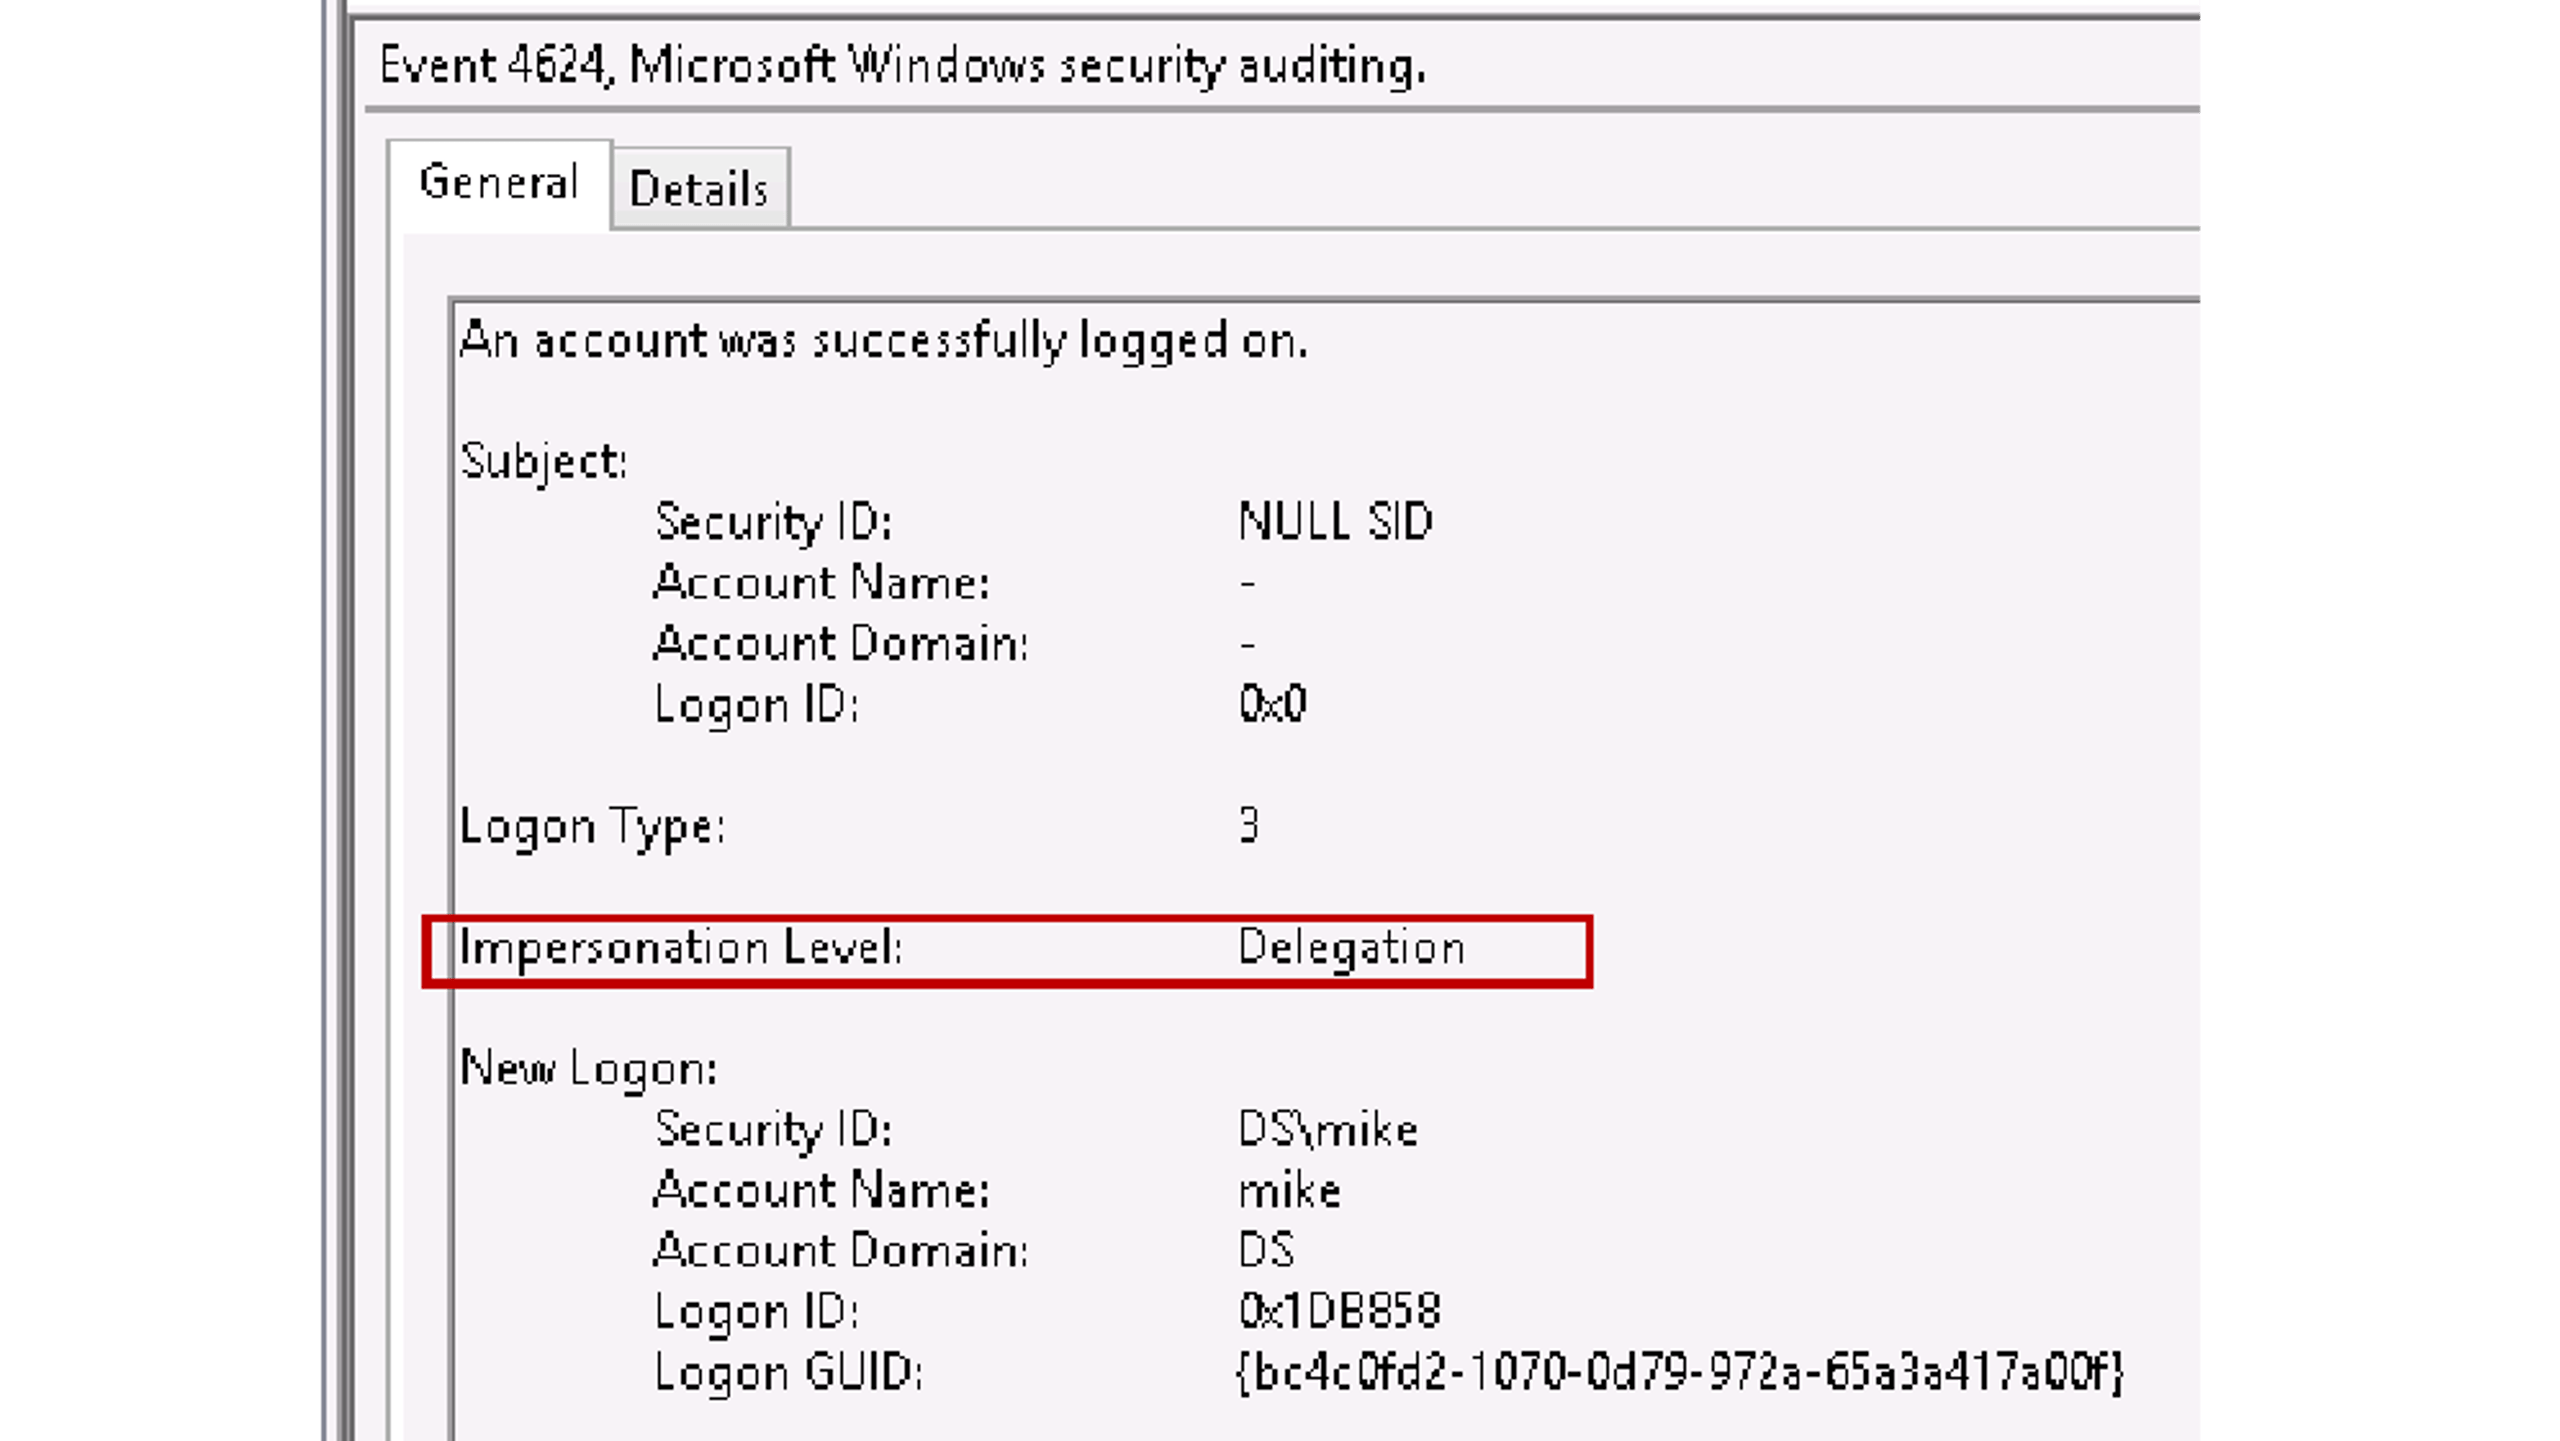Click the Event 4624 title bar text
The width and height of the screenshot is (2560, 1441).
tap(900, 65)
